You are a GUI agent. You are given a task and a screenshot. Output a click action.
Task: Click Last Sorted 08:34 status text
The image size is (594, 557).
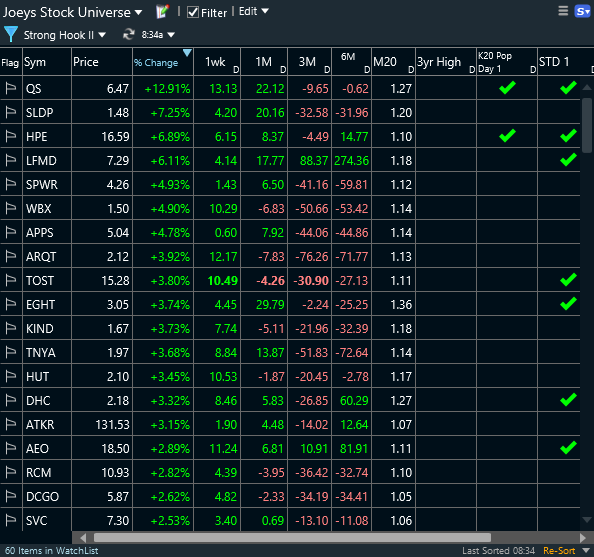[498, 550]
